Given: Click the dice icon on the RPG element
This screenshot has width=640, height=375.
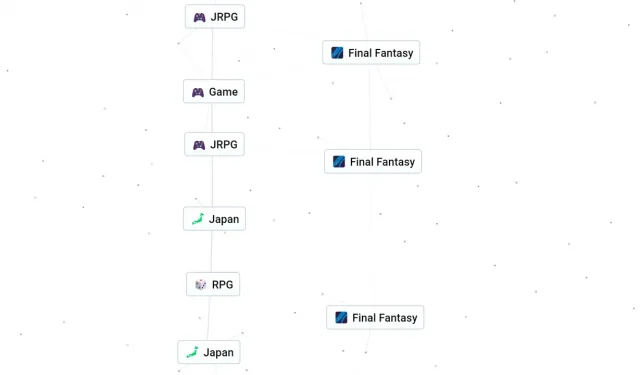Looking at the screenshot, I should [200, 284].
